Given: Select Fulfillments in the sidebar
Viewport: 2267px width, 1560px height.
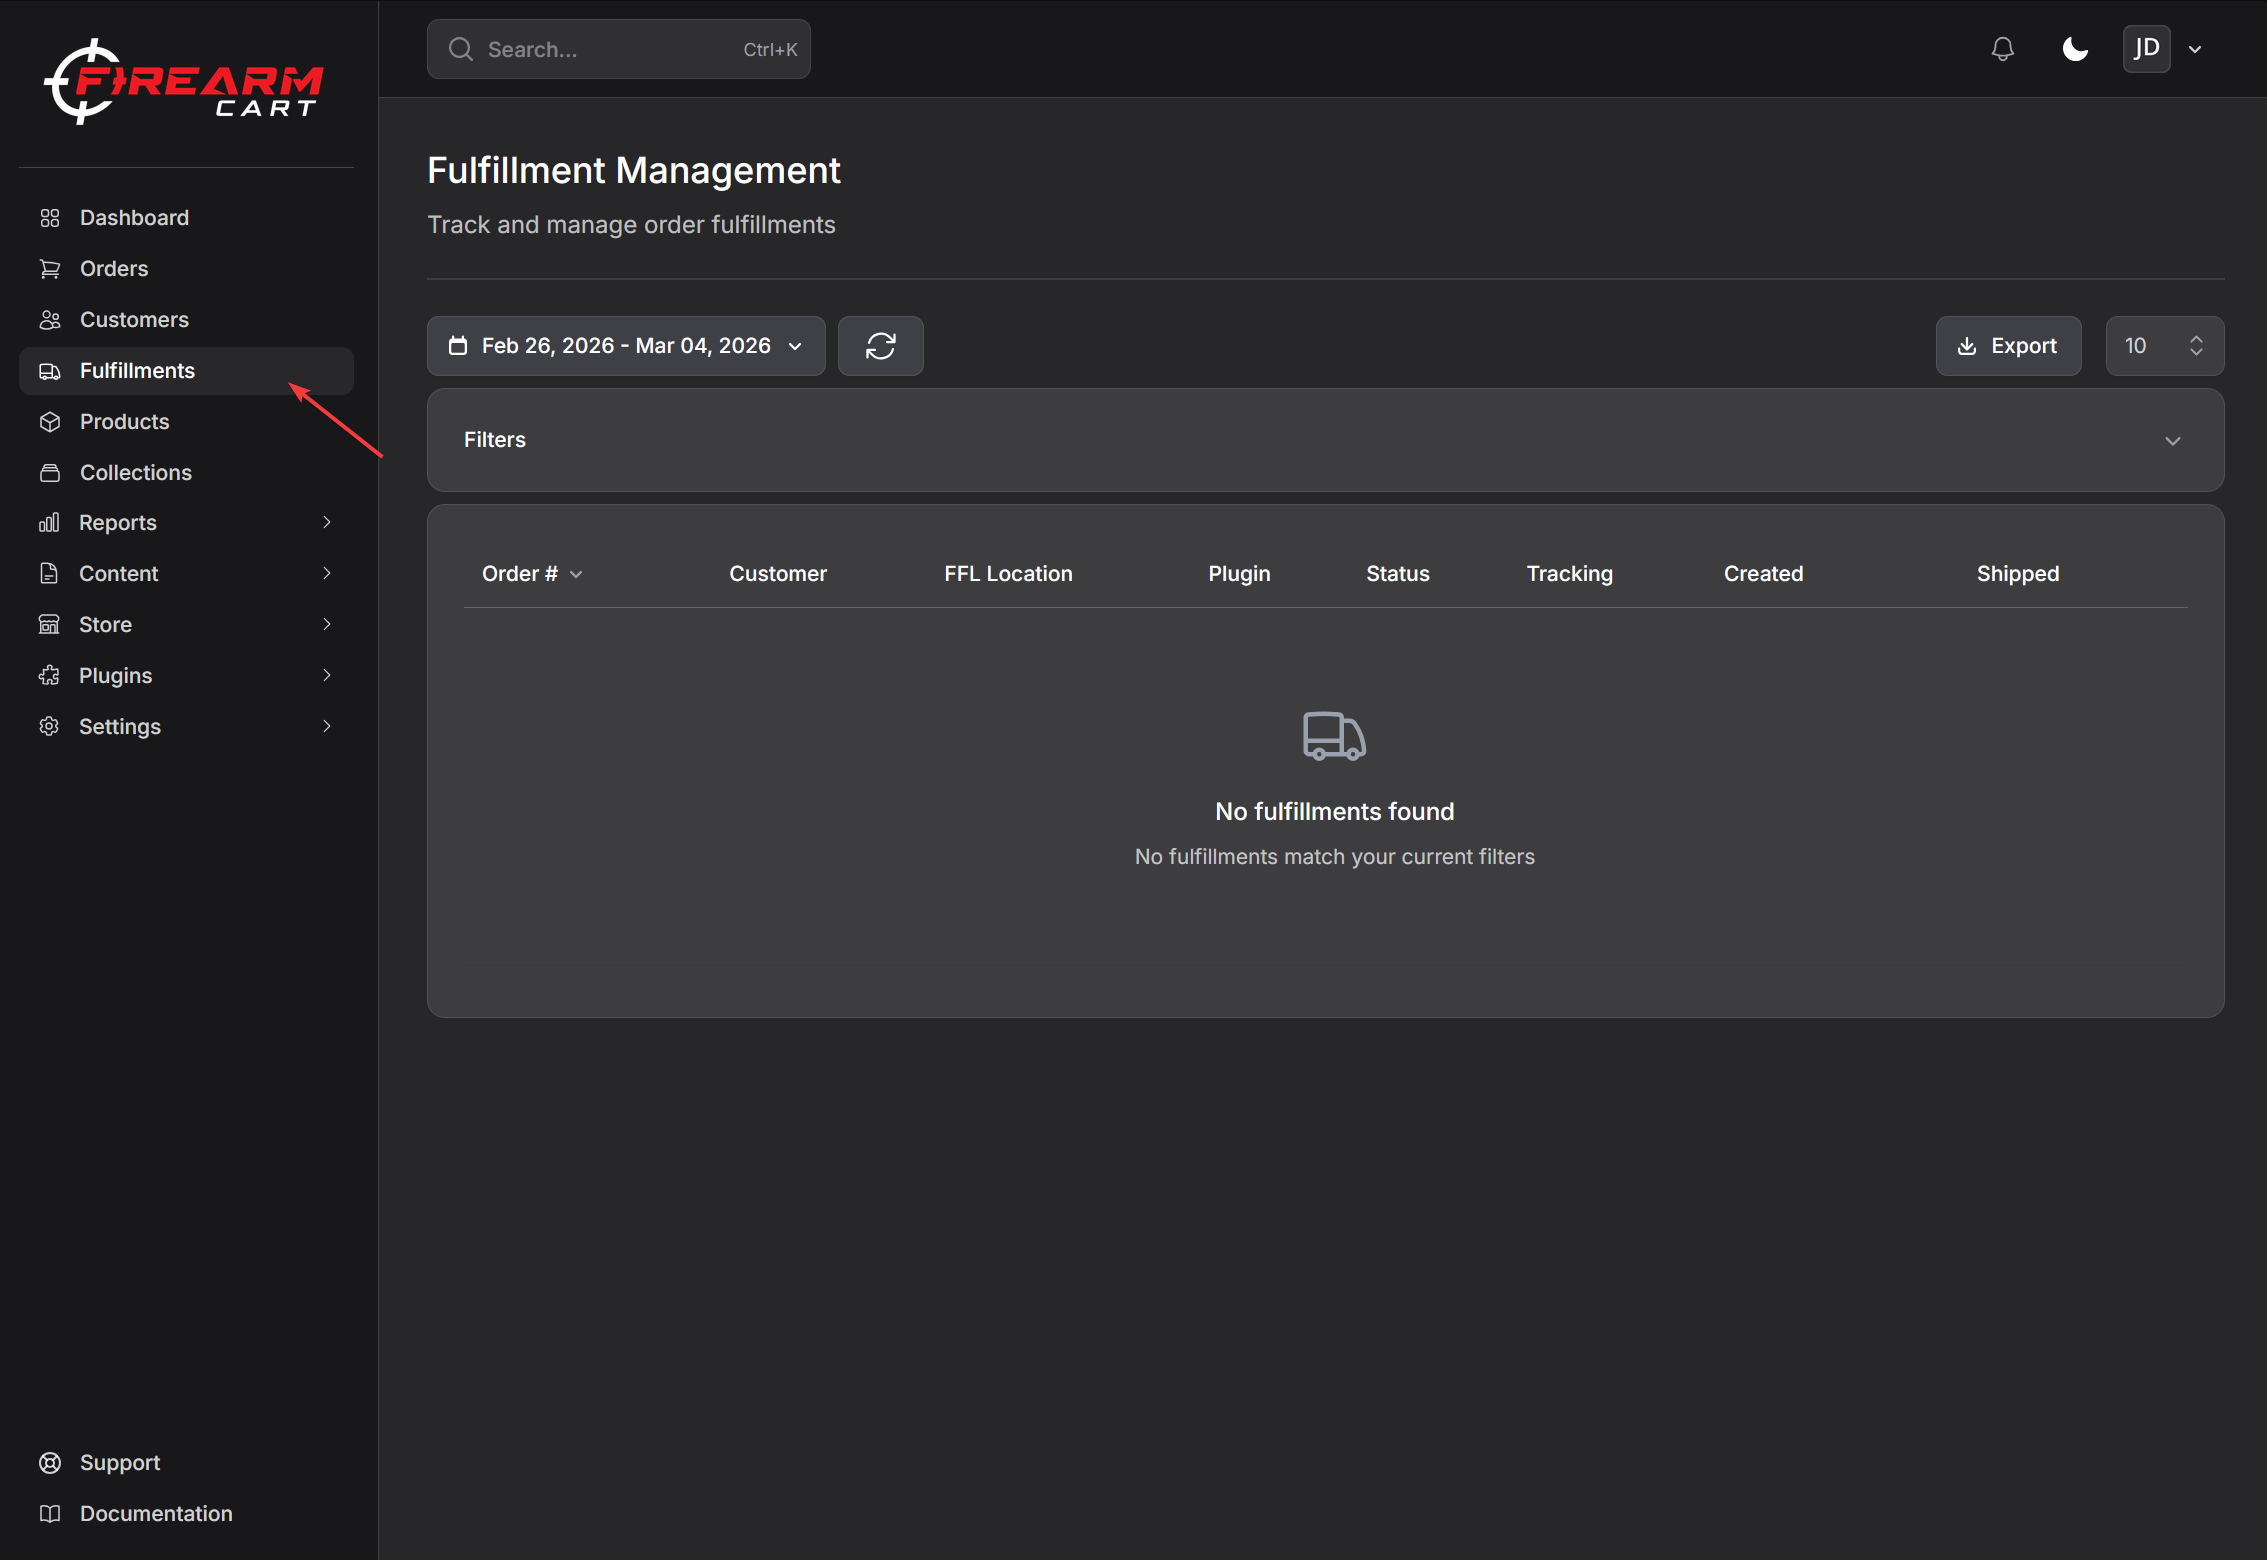Looking at the screenshot, I should click(186, 371).
